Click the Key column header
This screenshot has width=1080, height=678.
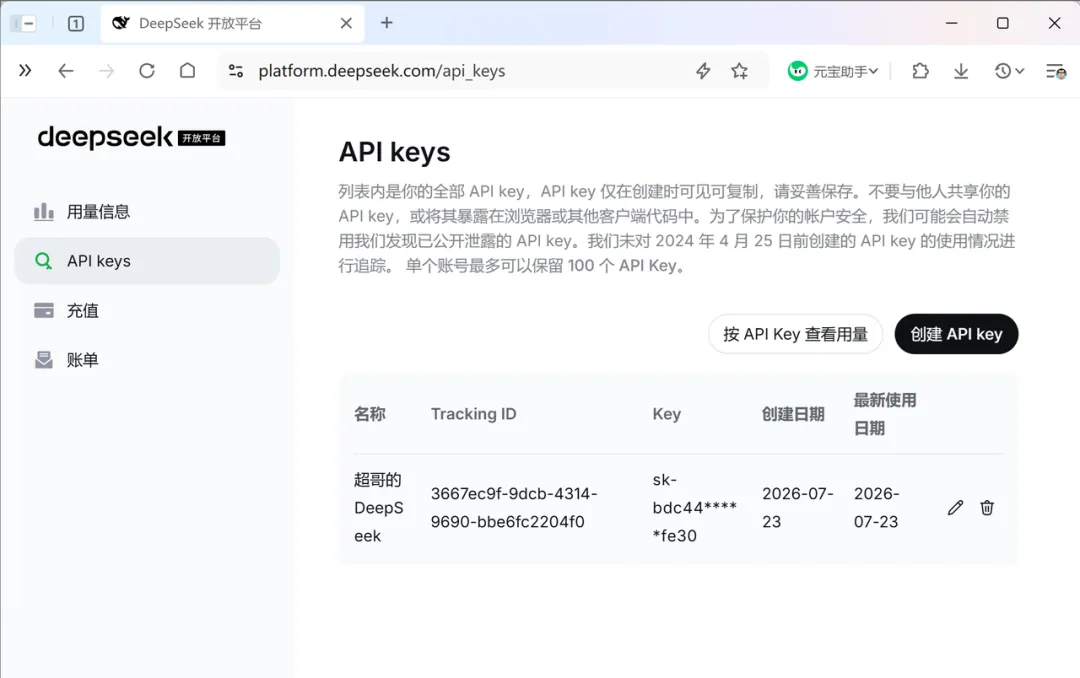point(667,414)
